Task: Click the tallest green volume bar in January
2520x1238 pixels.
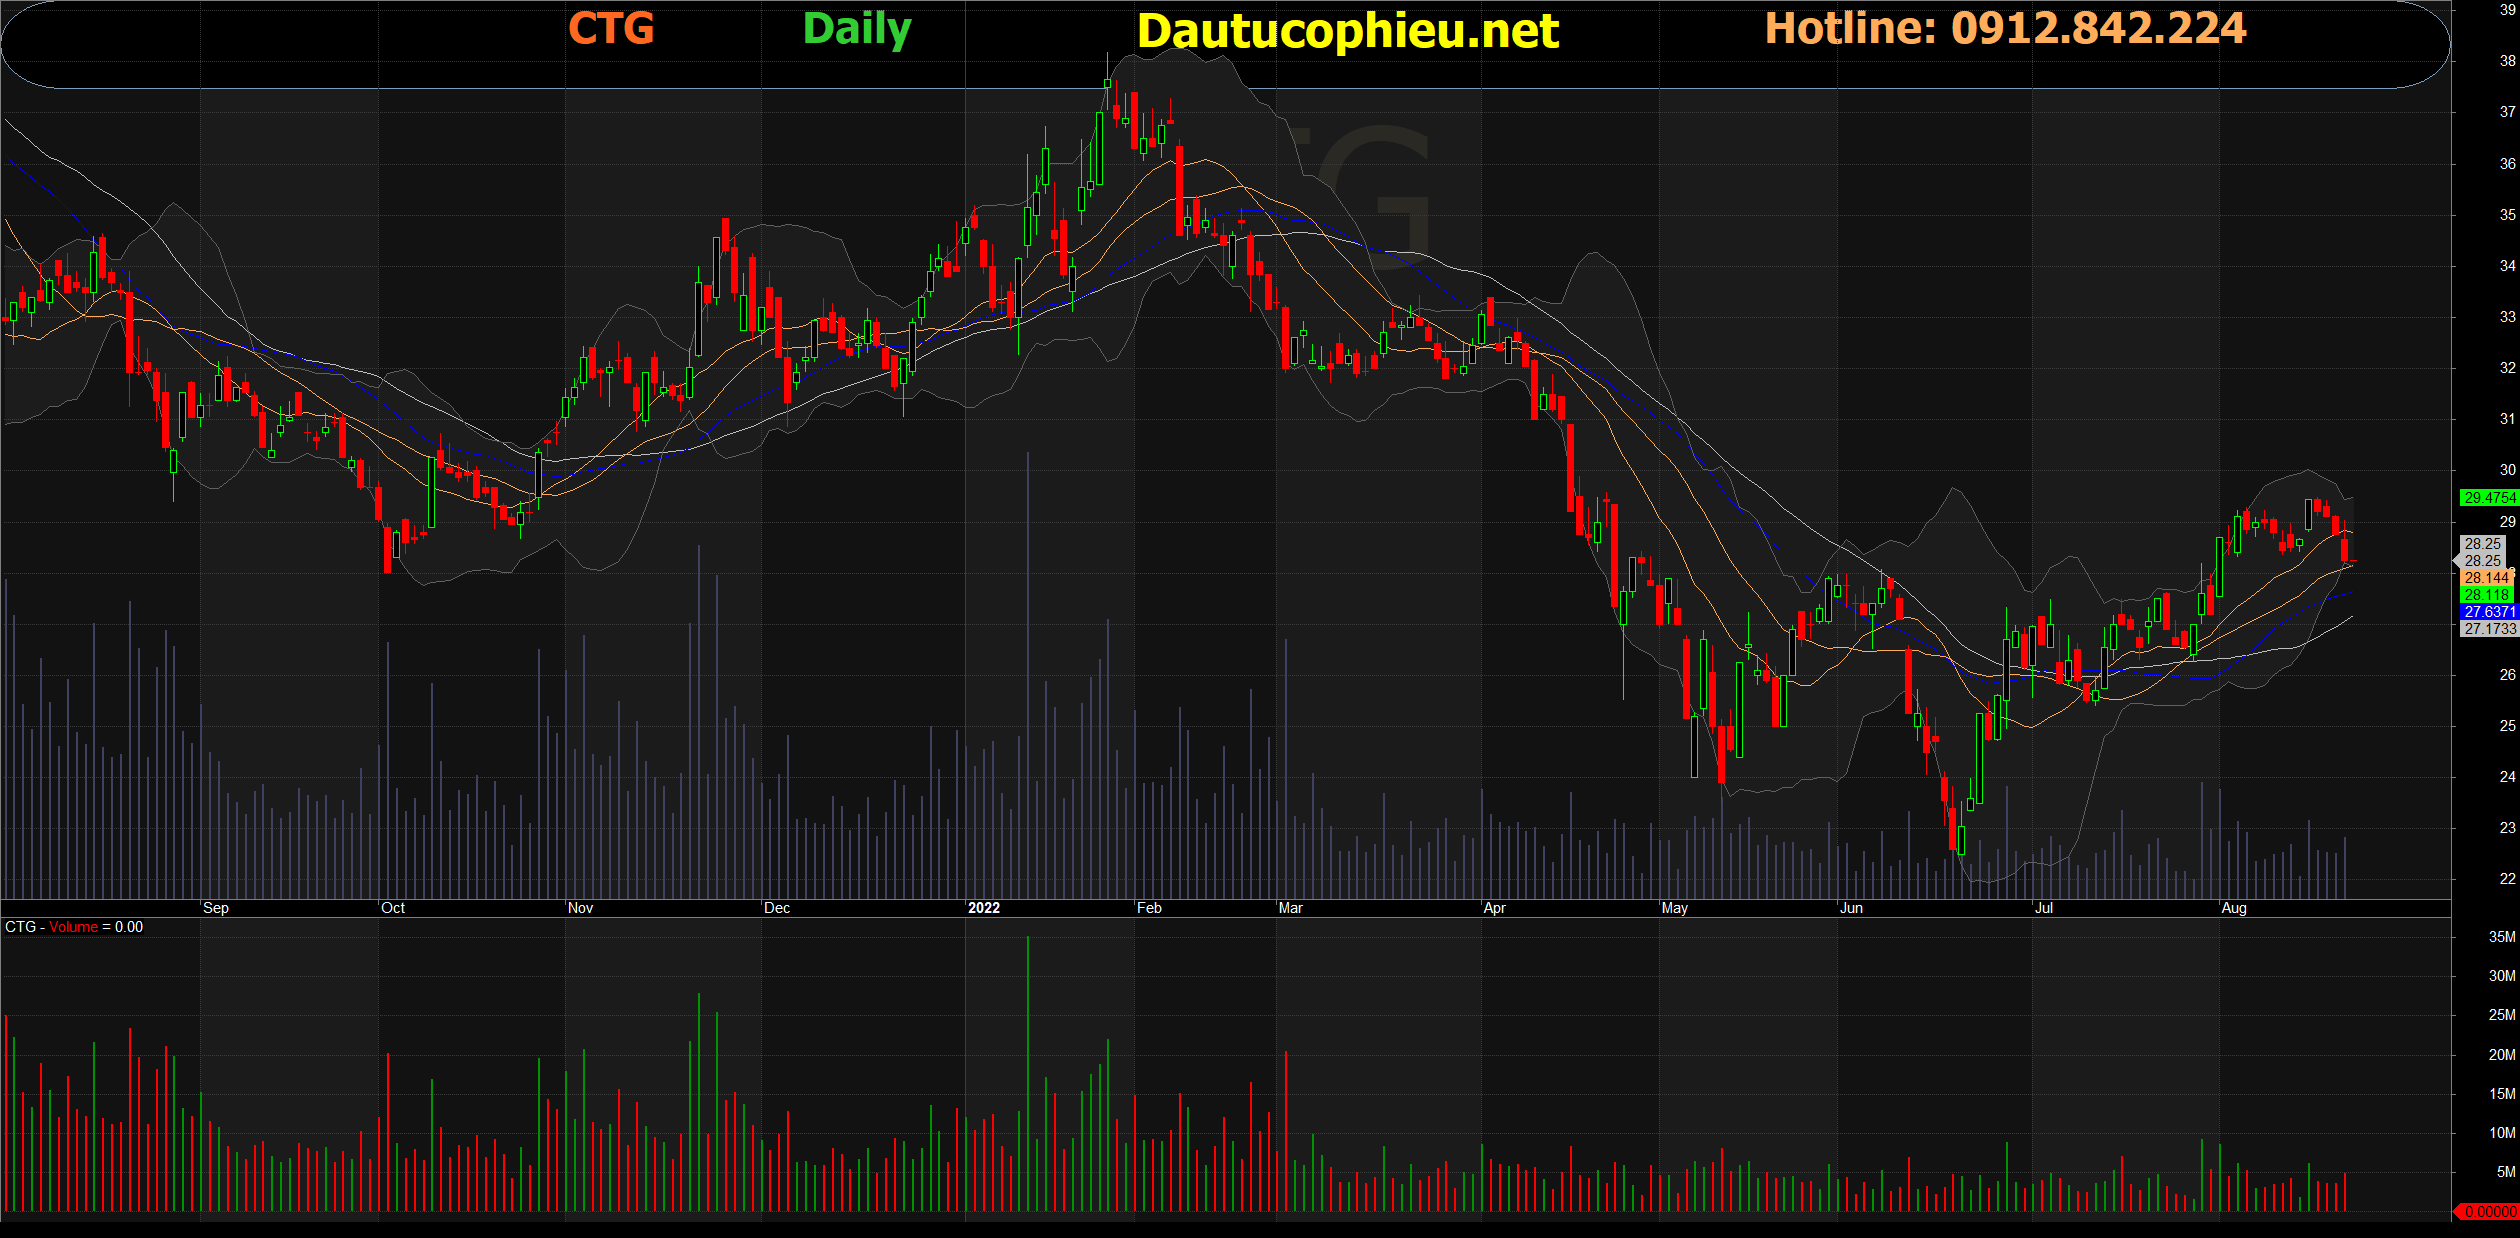Action: [1027, 1075]
